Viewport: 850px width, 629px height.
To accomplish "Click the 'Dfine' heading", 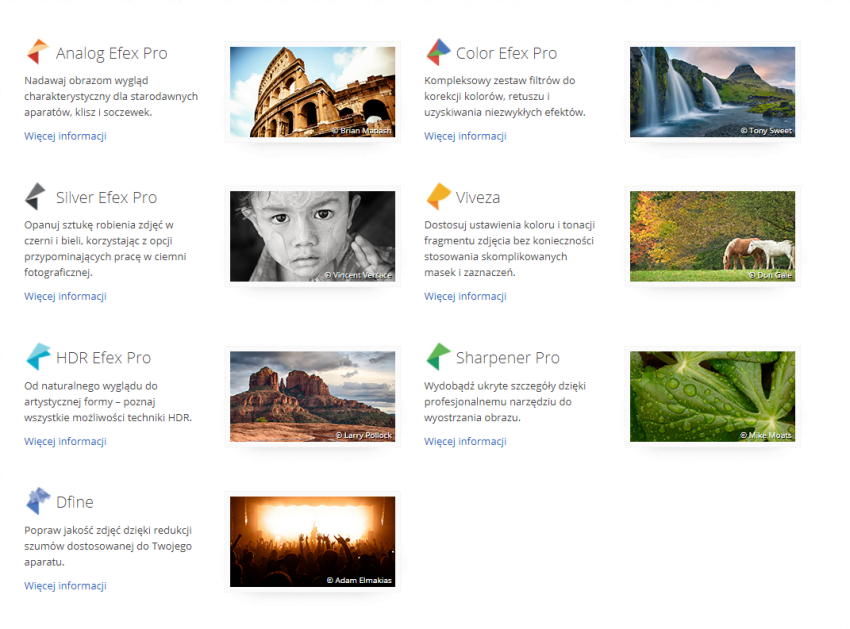I will pyautogui.click(x=75, y=502).
